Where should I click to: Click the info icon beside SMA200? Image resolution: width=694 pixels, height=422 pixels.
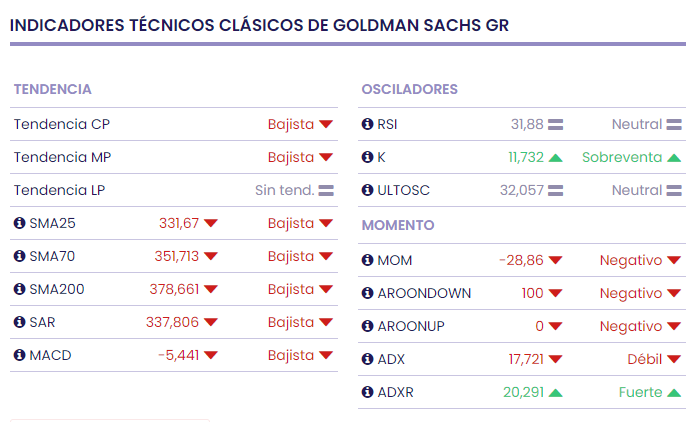pos(19,289)
